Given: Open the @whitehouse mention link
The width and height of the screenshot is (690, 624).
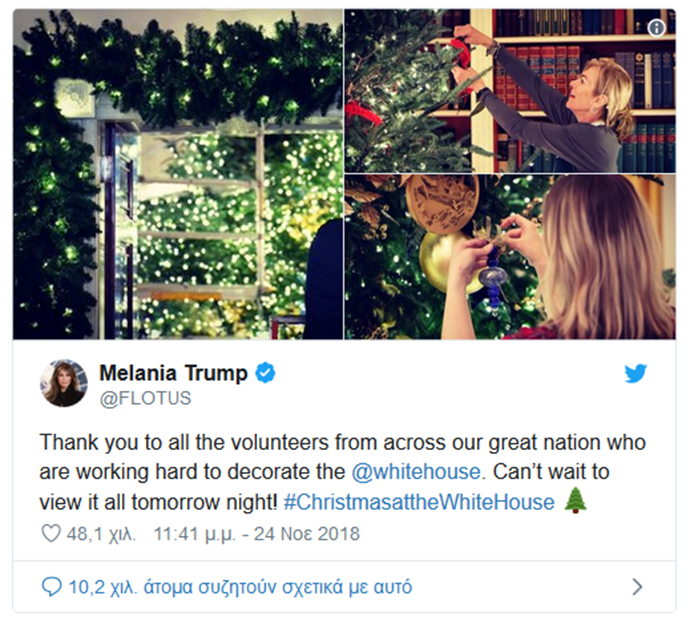Looking at the screenshot, I should [x=416, y=472].
